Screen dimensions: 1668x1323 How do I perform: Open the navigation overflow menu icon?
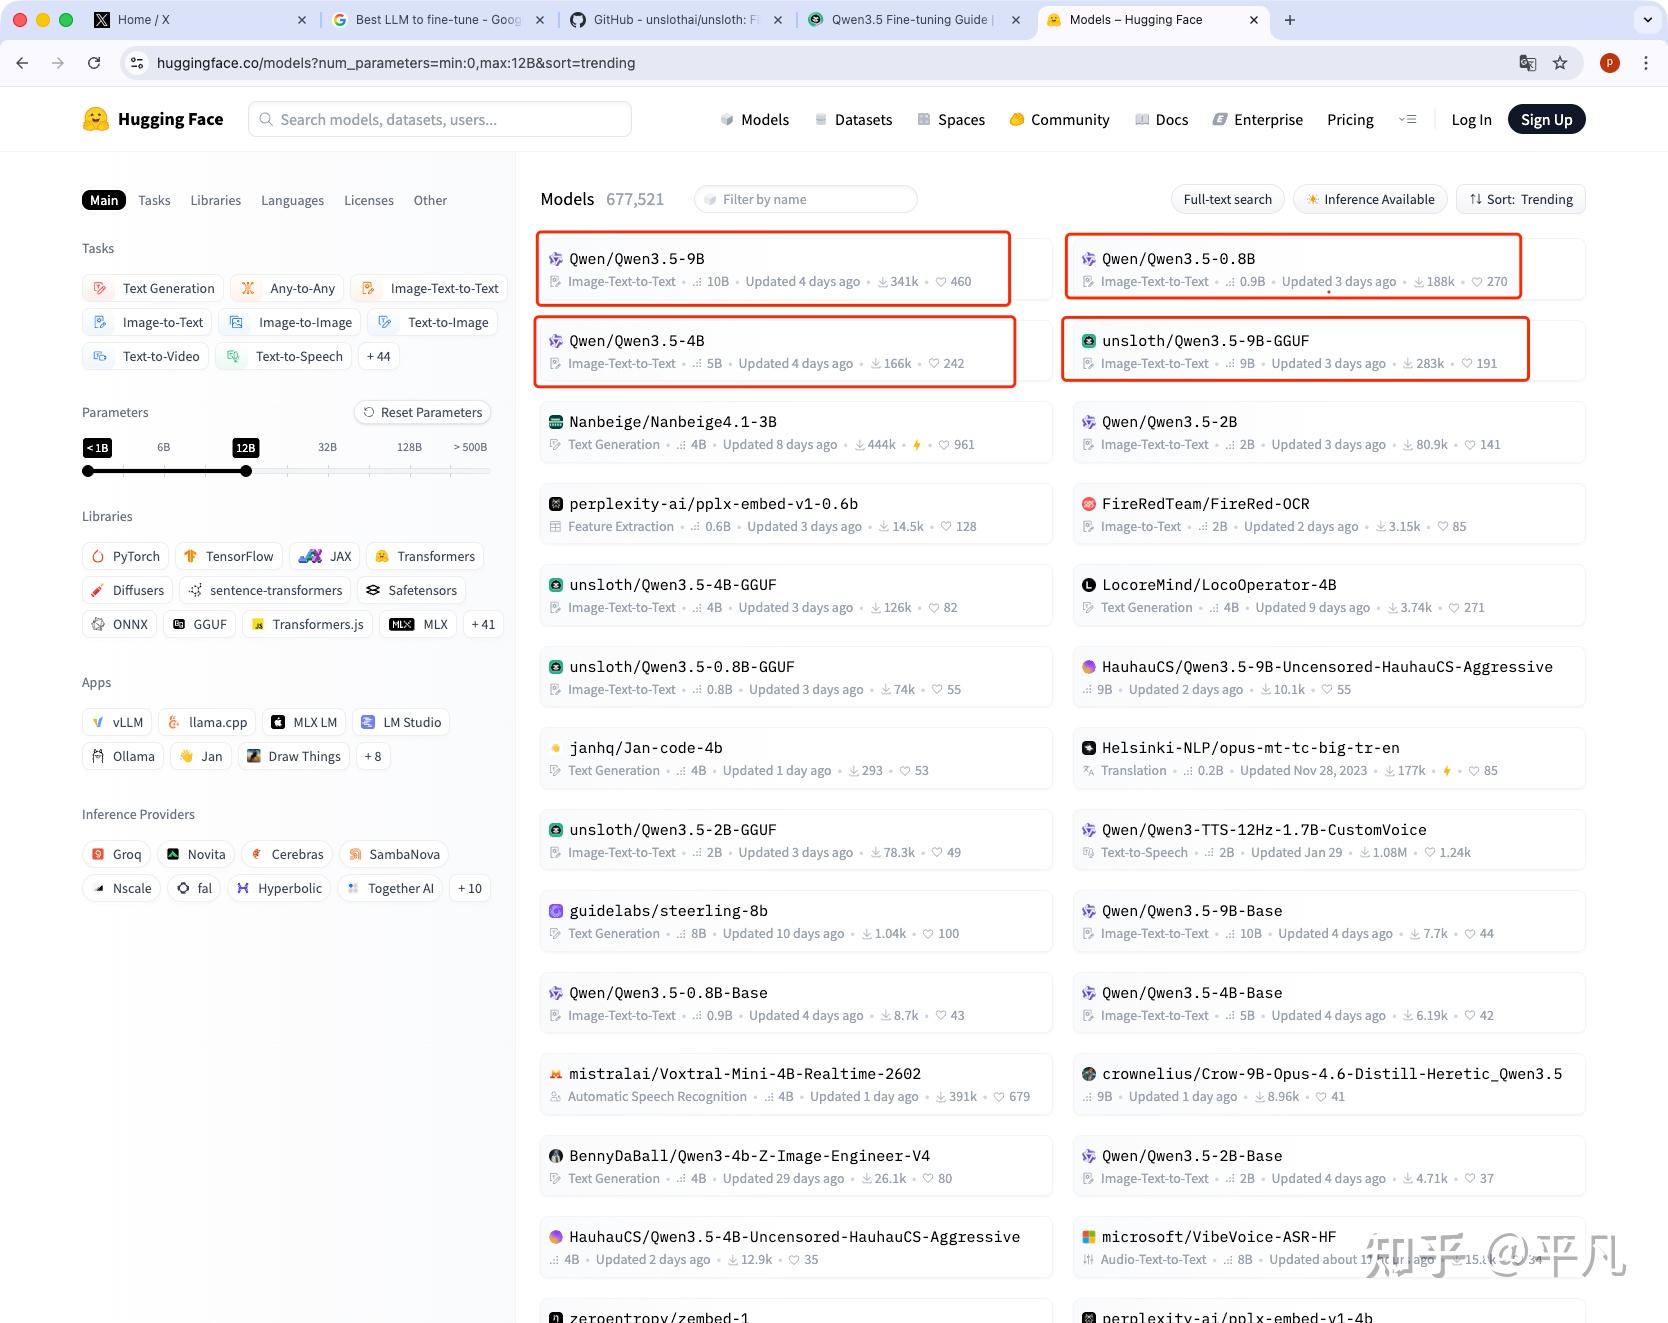(x=1408, y=120)
